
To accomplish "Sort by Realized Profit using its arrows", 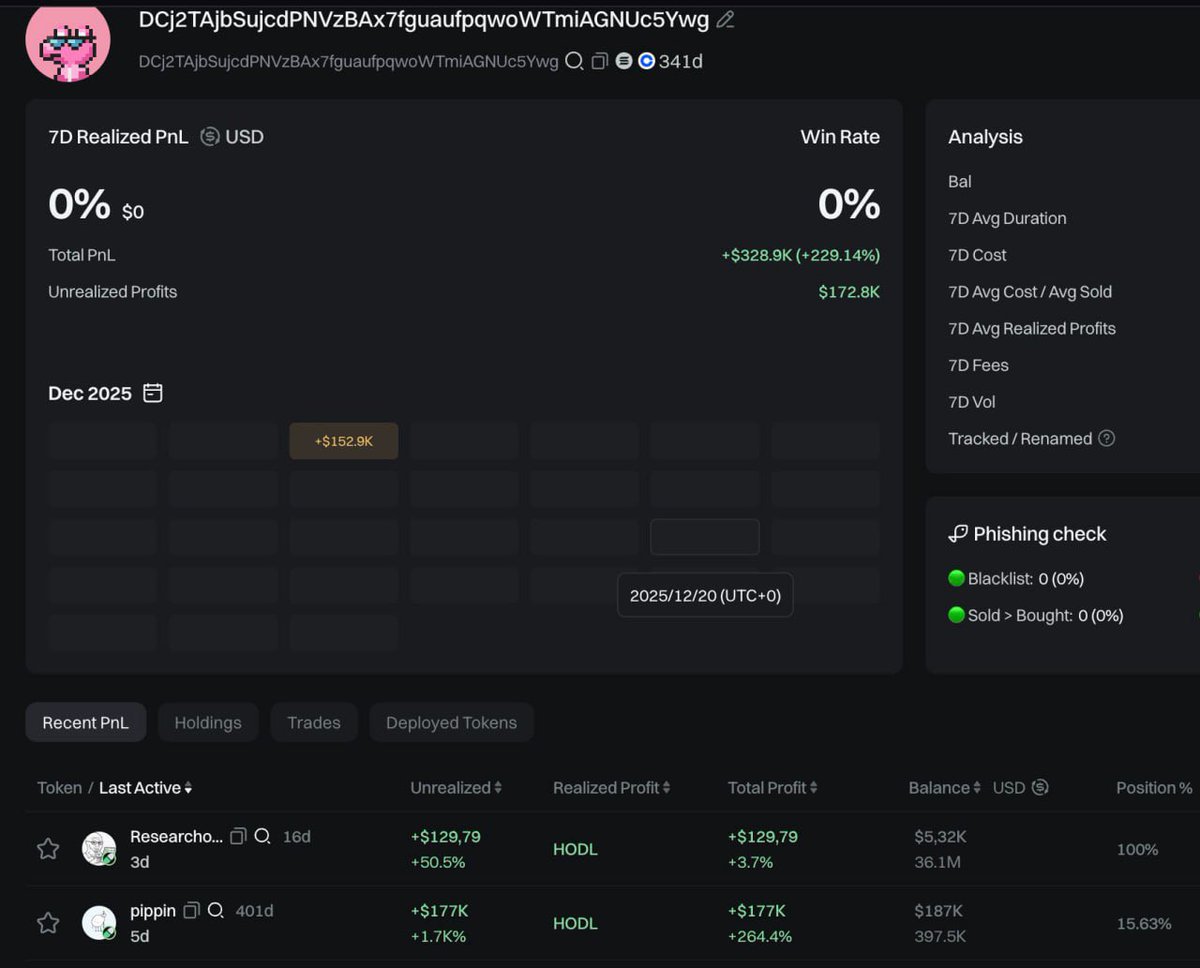I will click(668, 787).
